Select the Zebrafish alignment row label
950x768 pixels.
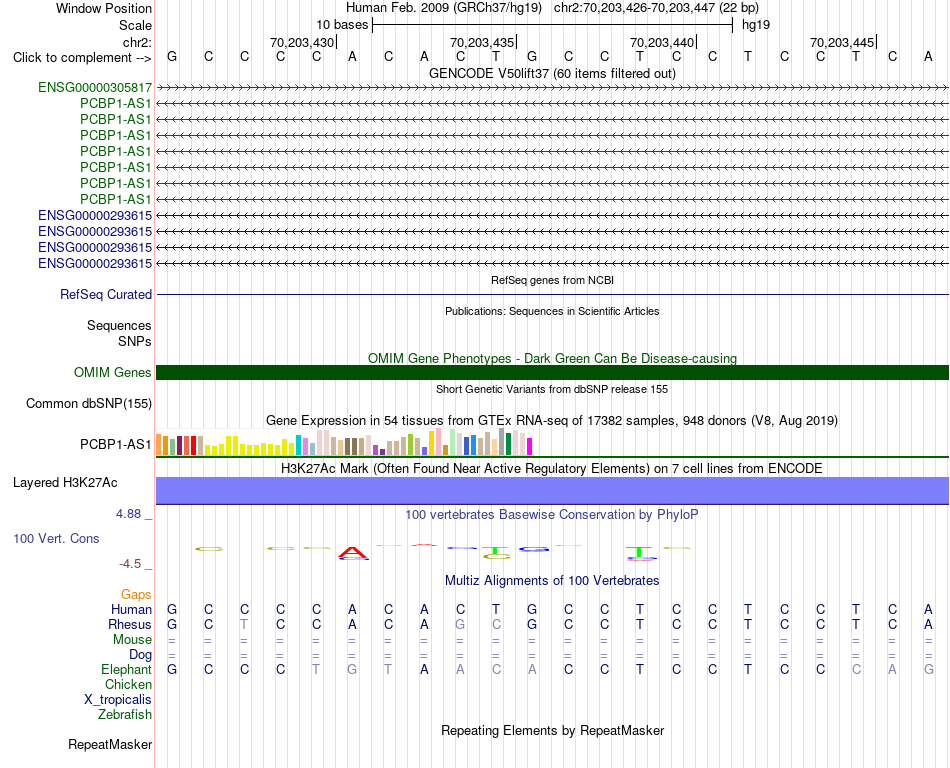click(125, 715)
